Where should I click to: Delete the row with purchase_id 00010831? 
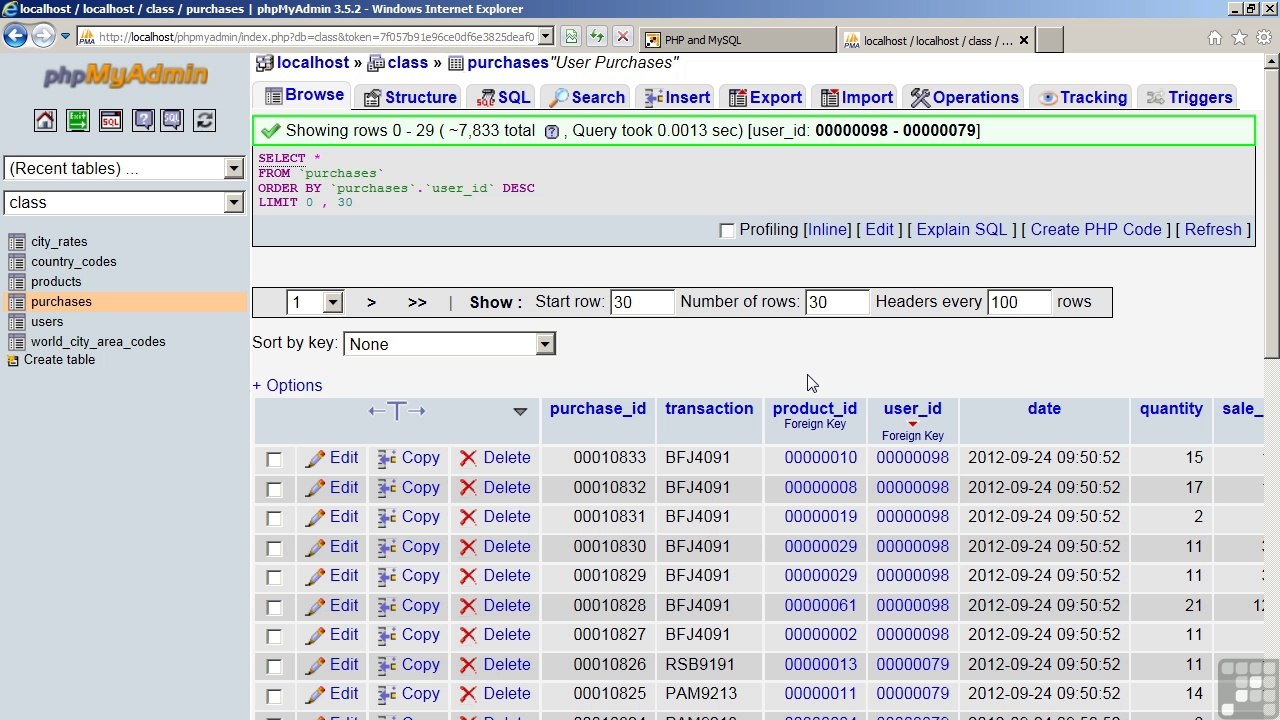click(x=495, y=517)
